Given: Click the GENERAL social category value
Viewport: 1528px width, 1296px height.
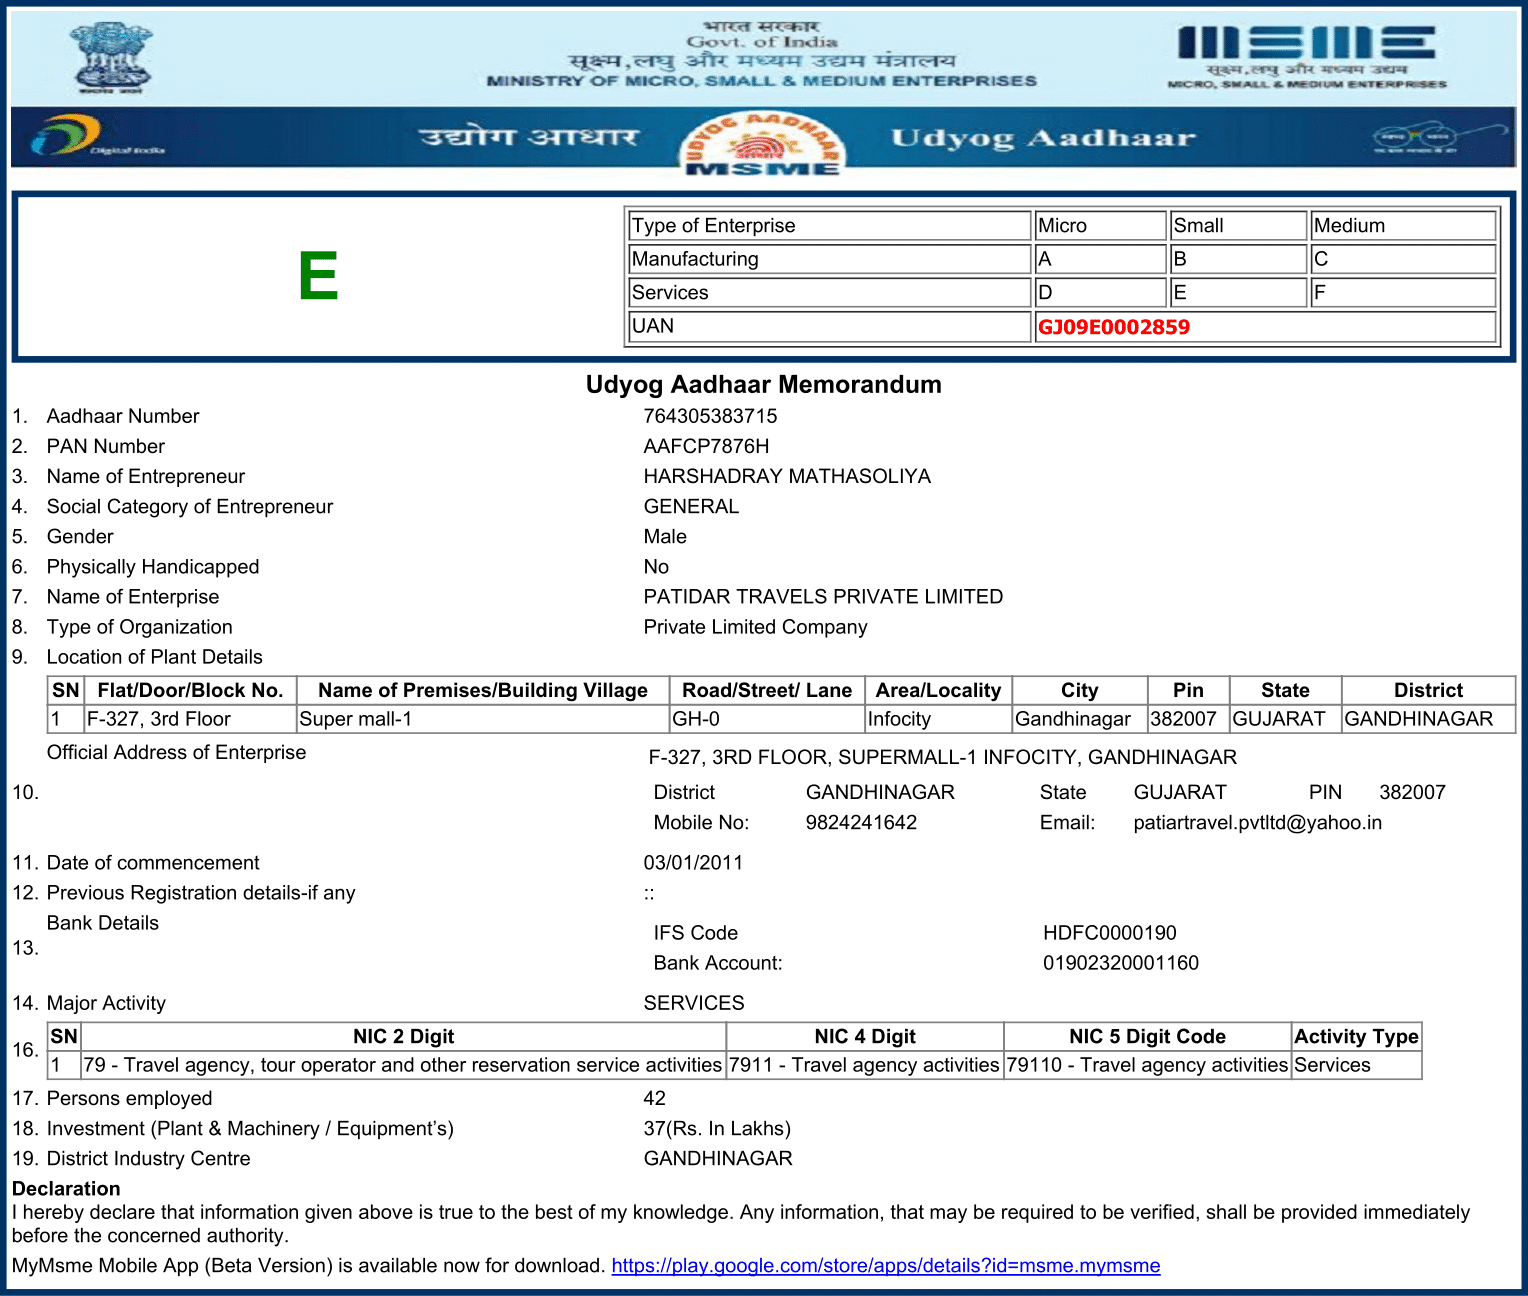Looking at the screenshot, I should pos(691,506).
